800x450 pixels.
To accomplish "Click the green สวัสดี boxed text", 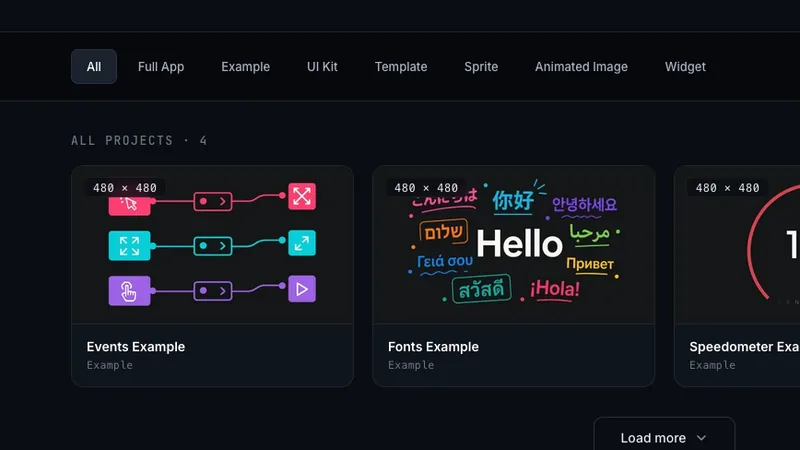I will point(482,289).
